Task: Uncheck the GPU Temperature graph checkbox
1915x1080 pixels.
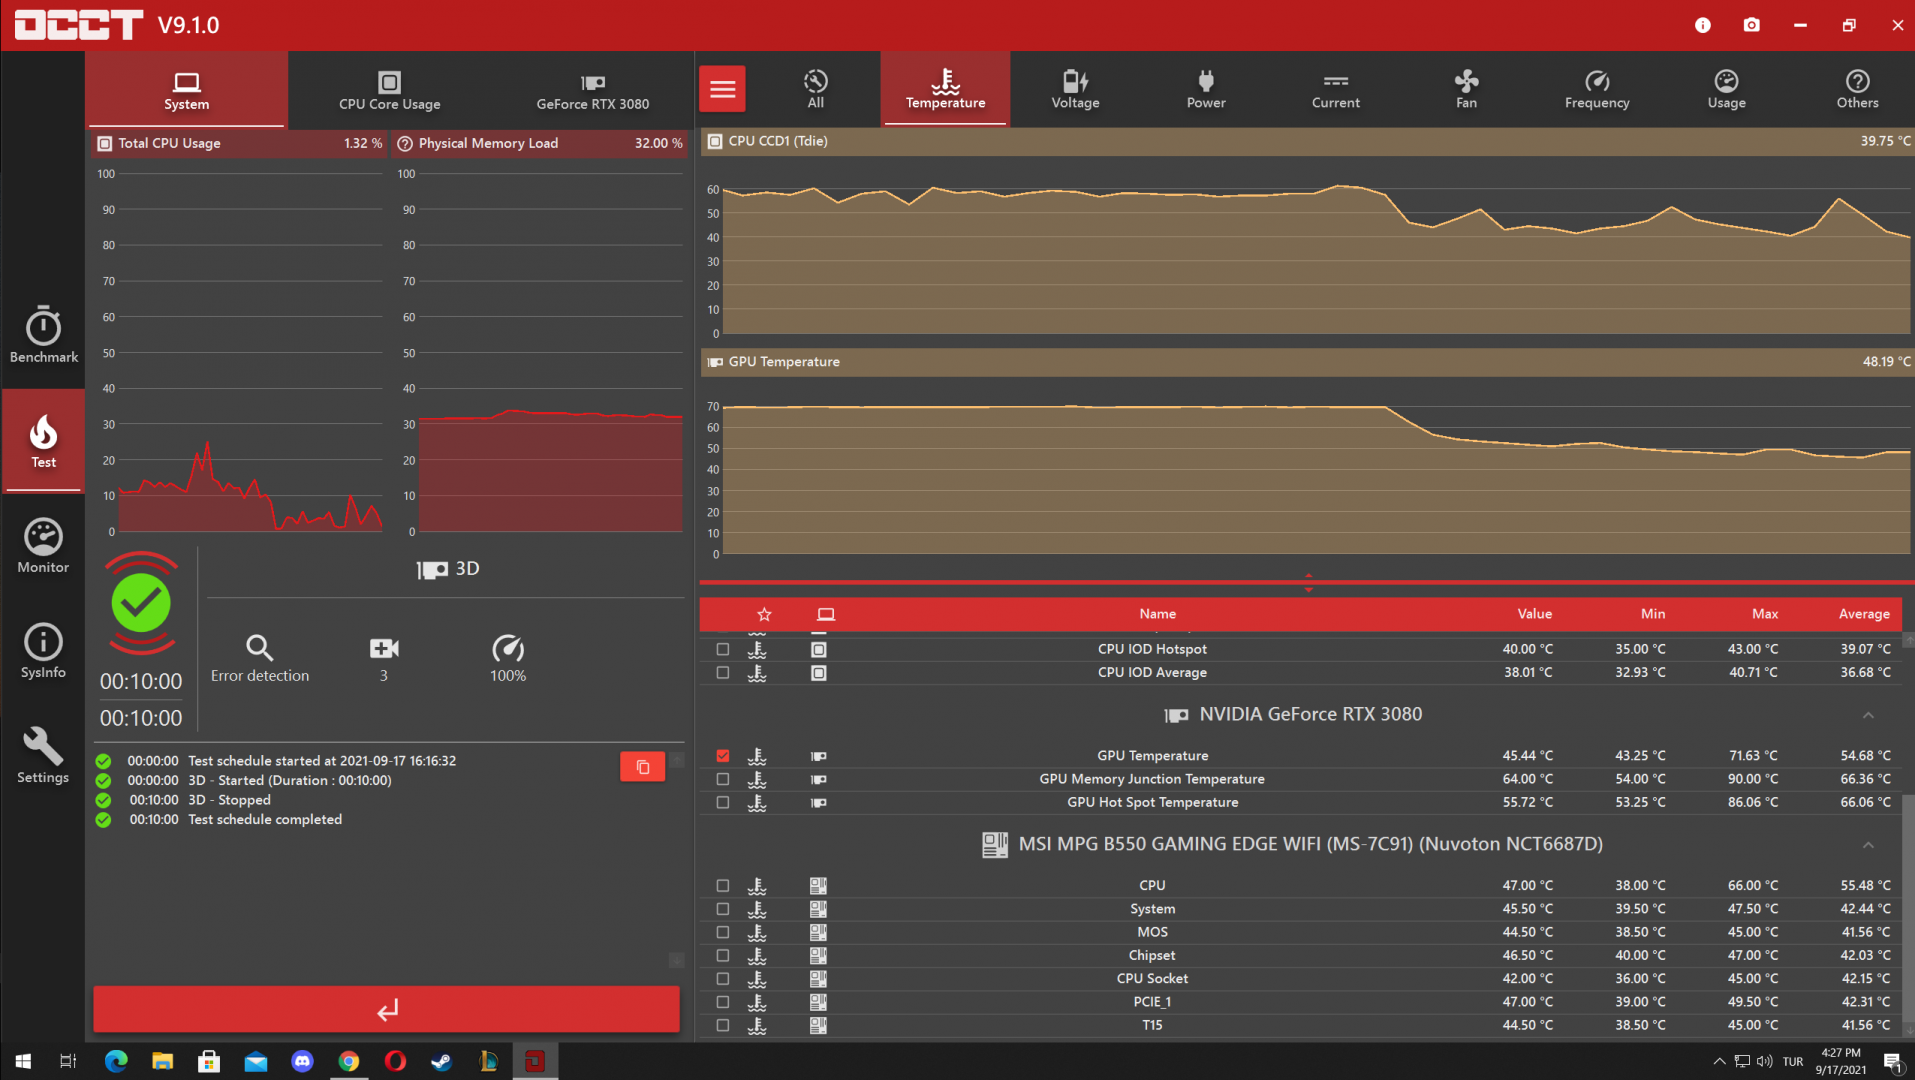Action: tap(723, 756)
